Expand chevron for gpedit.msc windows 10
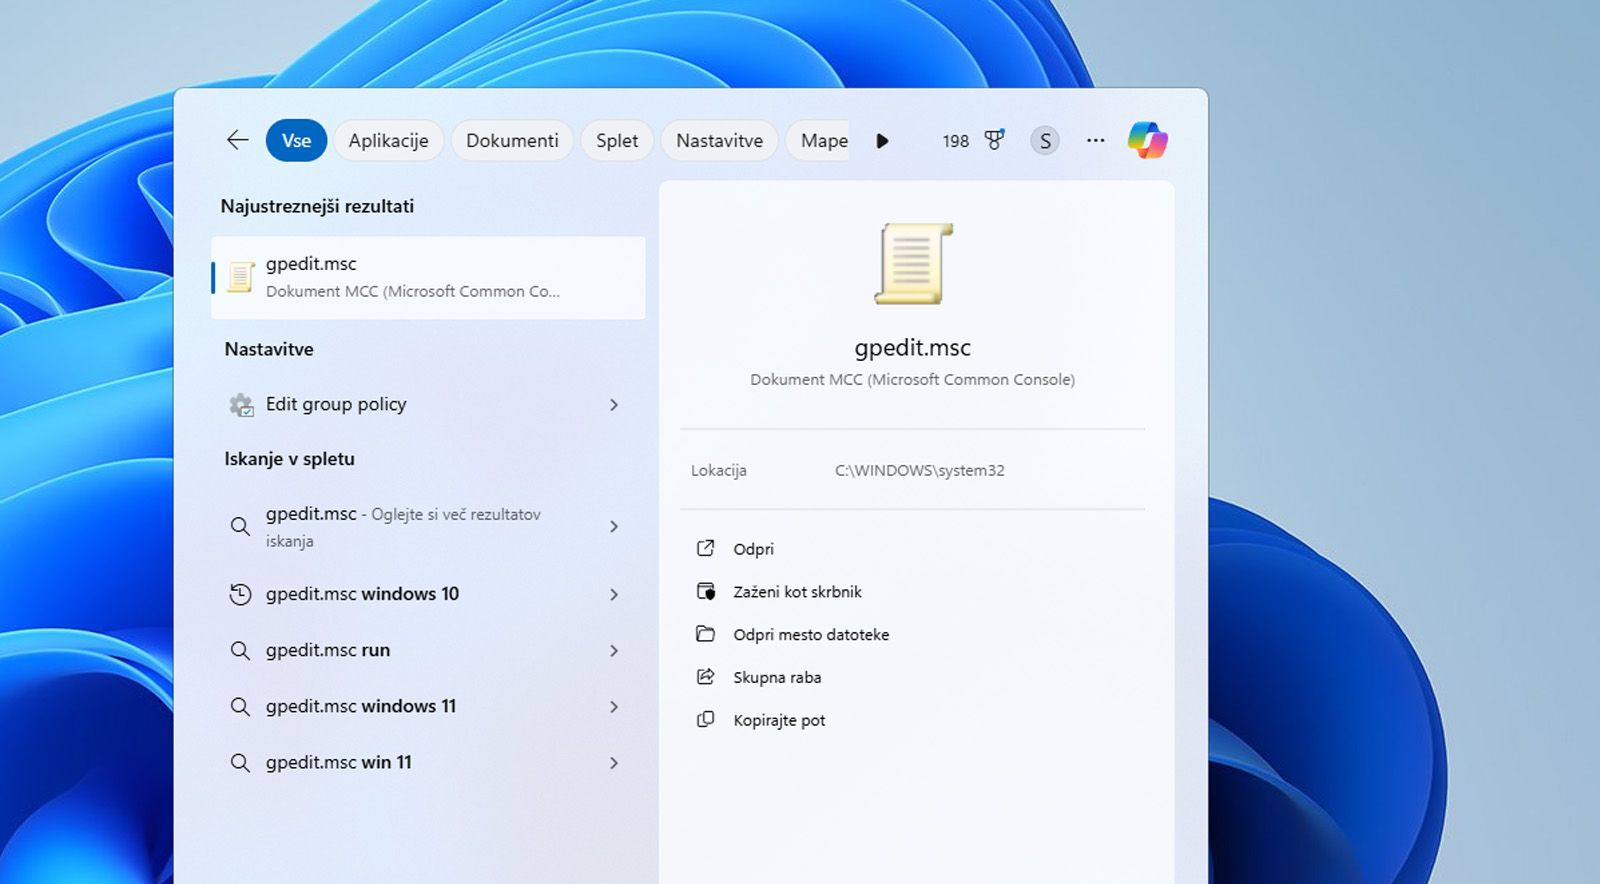This screenshot has width=1600, height=884. tap(614, 594)
